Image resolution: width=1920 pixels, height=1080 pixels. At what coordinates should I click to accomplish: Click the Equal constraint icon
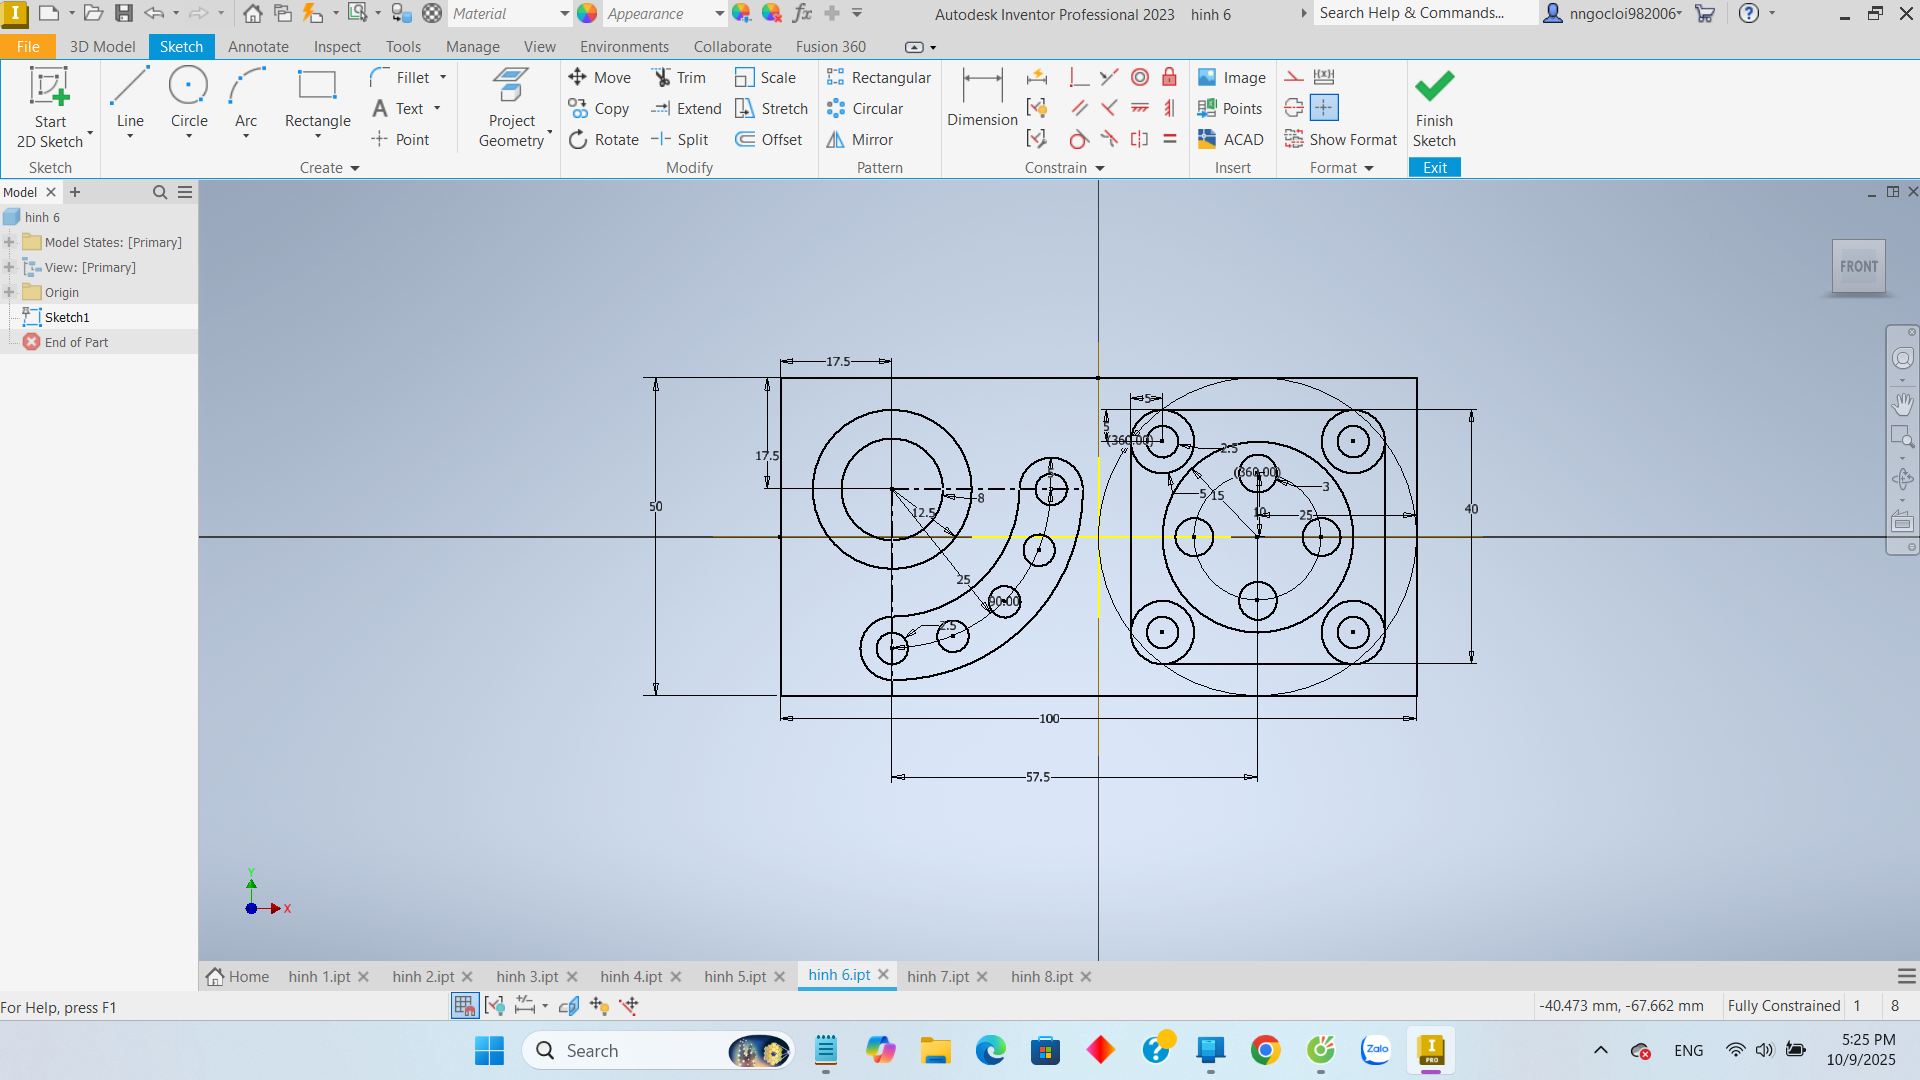[1169, 139]
